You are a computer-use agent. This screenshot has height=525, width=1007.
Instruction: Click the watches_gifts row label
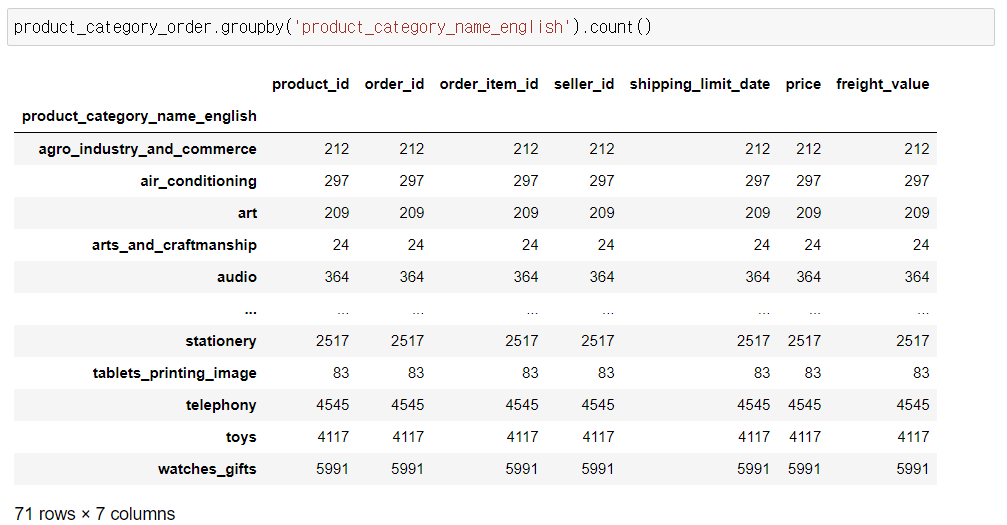pos(207,469)
